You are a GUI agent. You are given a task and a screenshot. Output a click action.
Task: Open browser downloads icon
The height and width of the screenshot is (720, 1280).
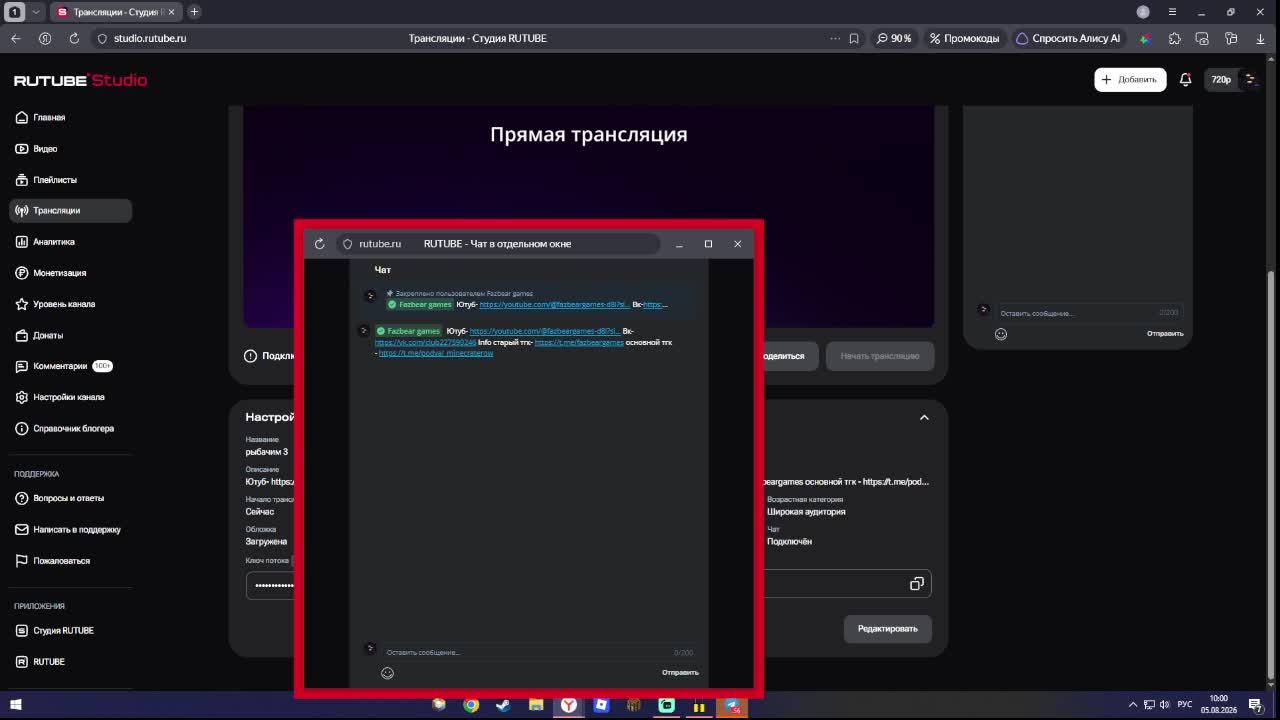point(1259,38)
